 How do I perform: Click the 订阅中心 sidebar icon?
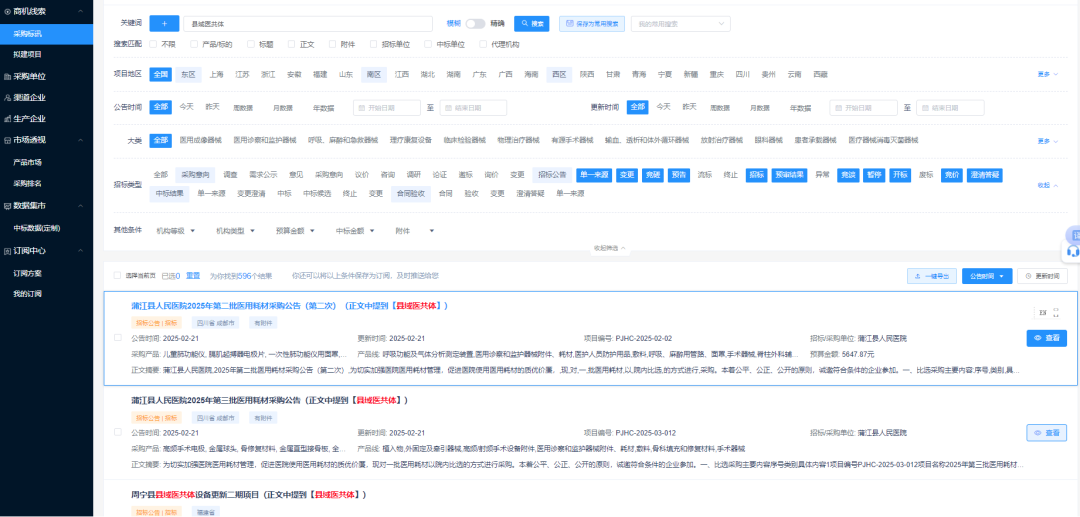pyautogui.click(x=7, y=251)
